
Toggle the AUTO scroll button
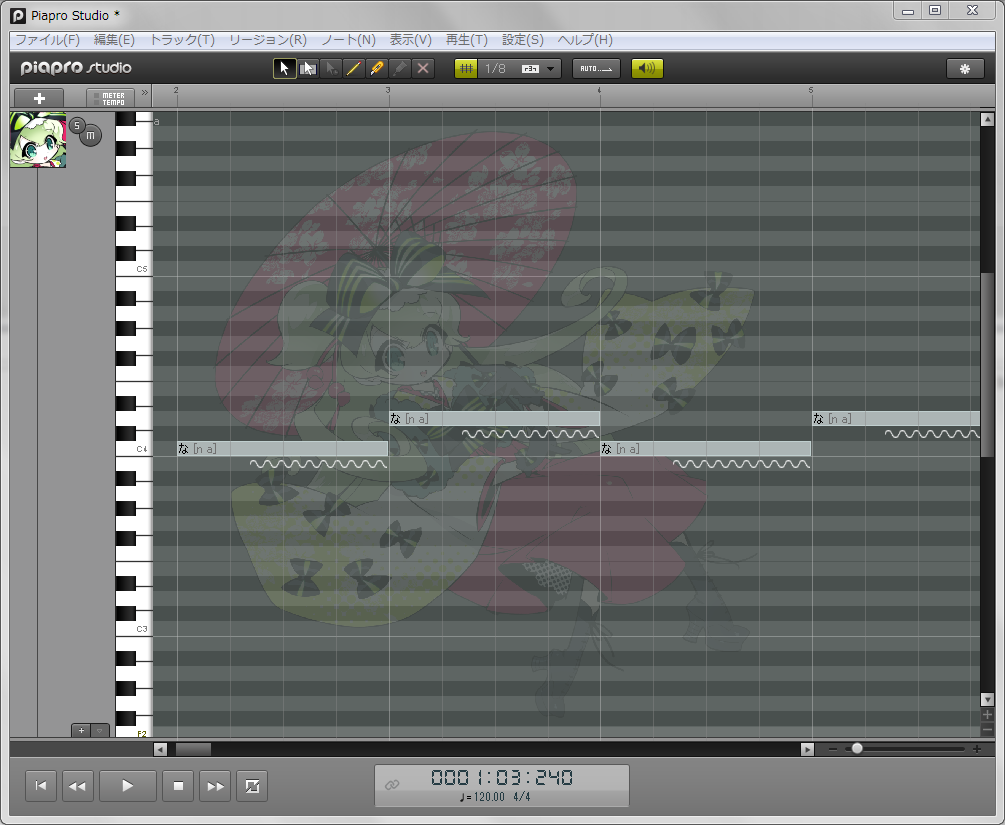pos(596,69)
